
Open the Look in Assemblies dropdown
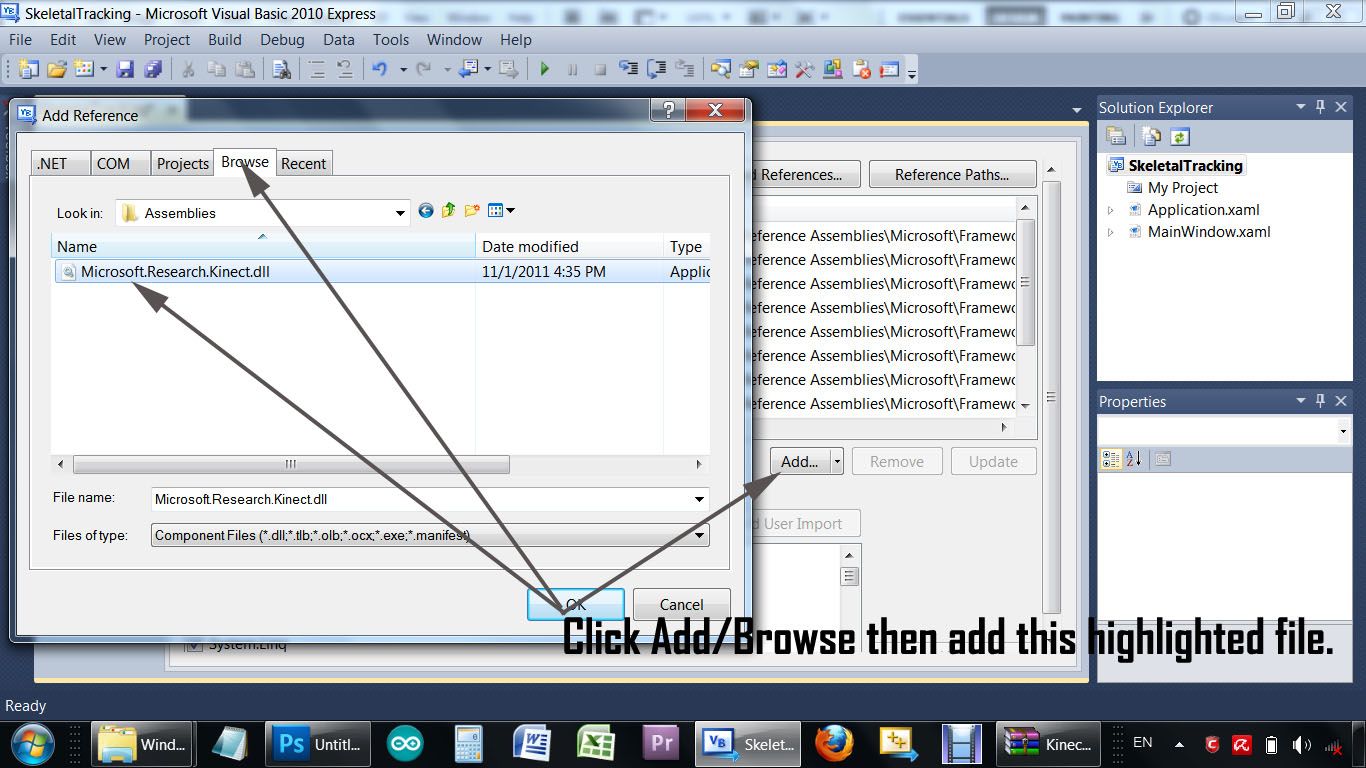tap(398, 212)
